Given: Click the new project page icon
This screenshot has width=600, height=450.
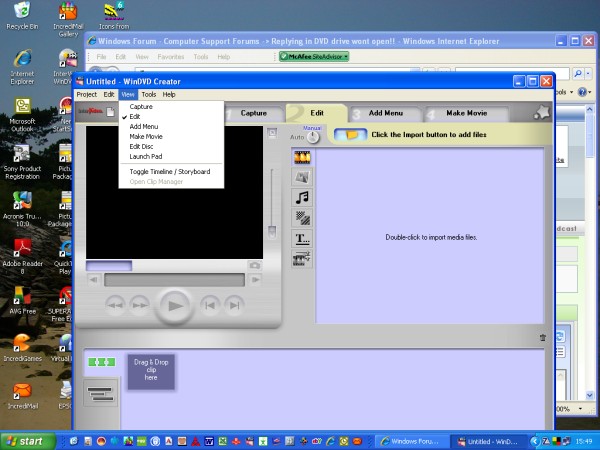Looking at the screenshot, I should coord(110,112).
